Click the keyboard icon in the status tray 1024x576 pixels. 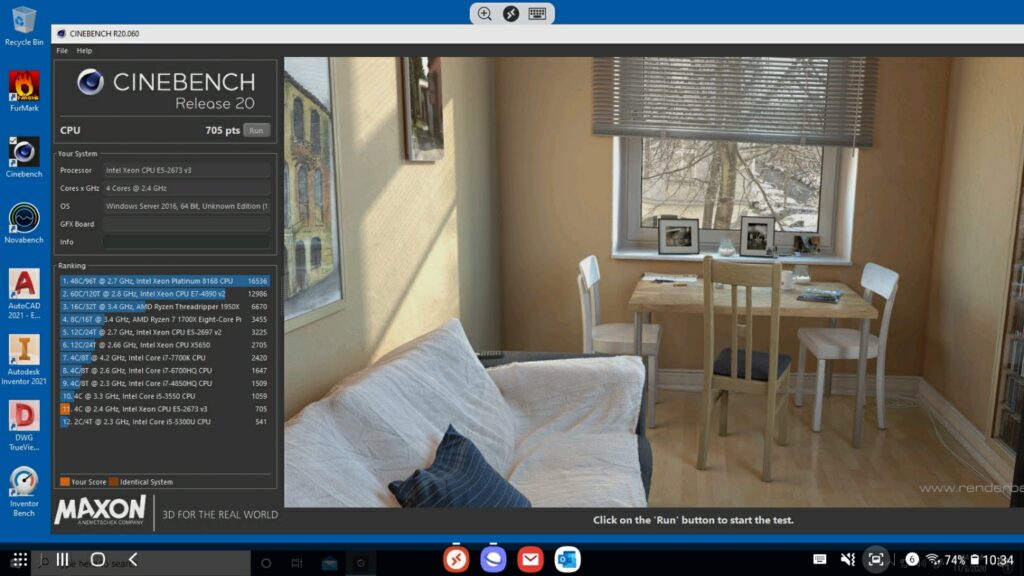(x=820, y=559)
